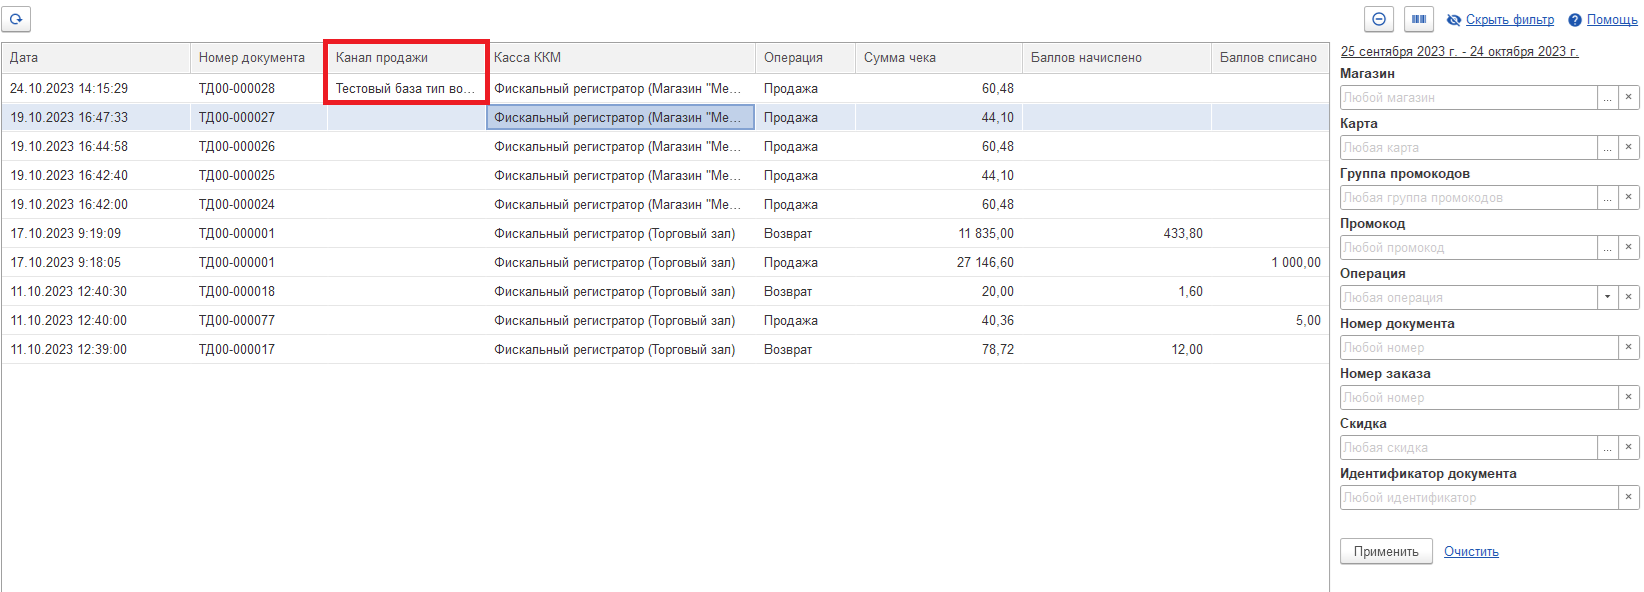The width and height of the screenshot is (1644, 592).
Task: Clear the Идентификатор документа filter field
Action: 1628,498
